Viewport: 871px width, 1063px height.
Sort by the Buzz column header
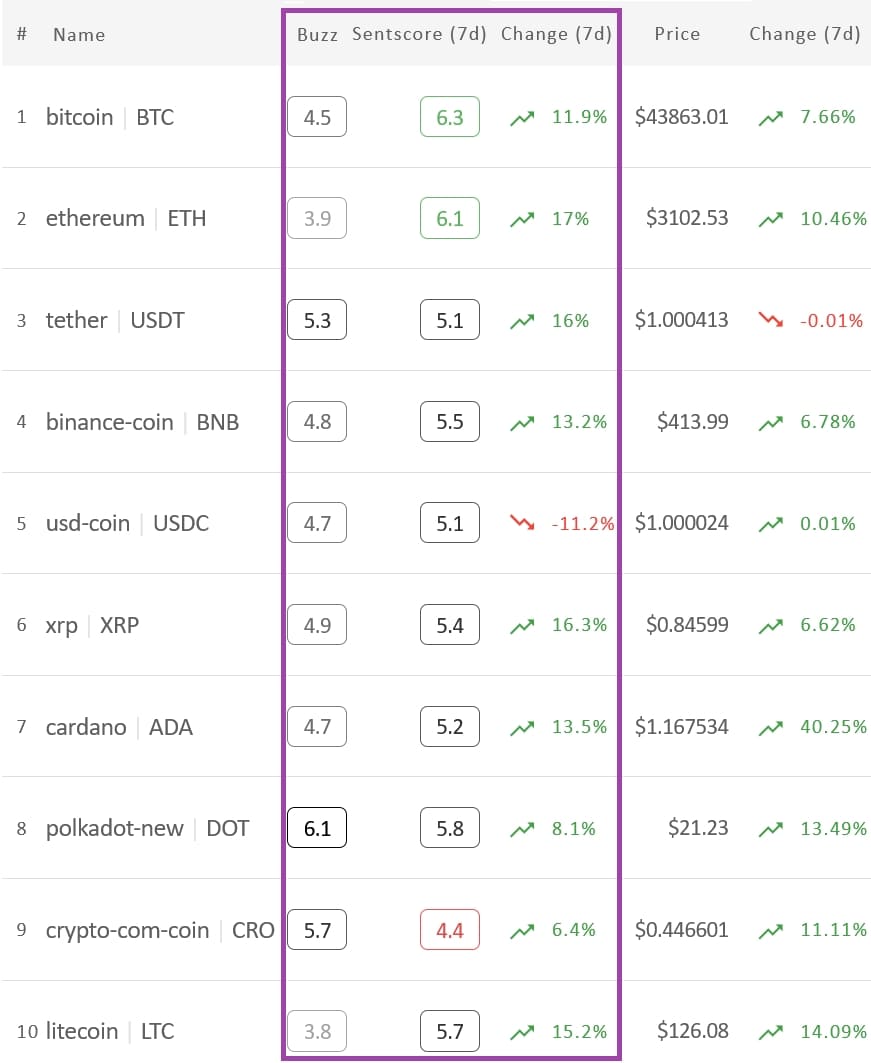tap(317, 35)
